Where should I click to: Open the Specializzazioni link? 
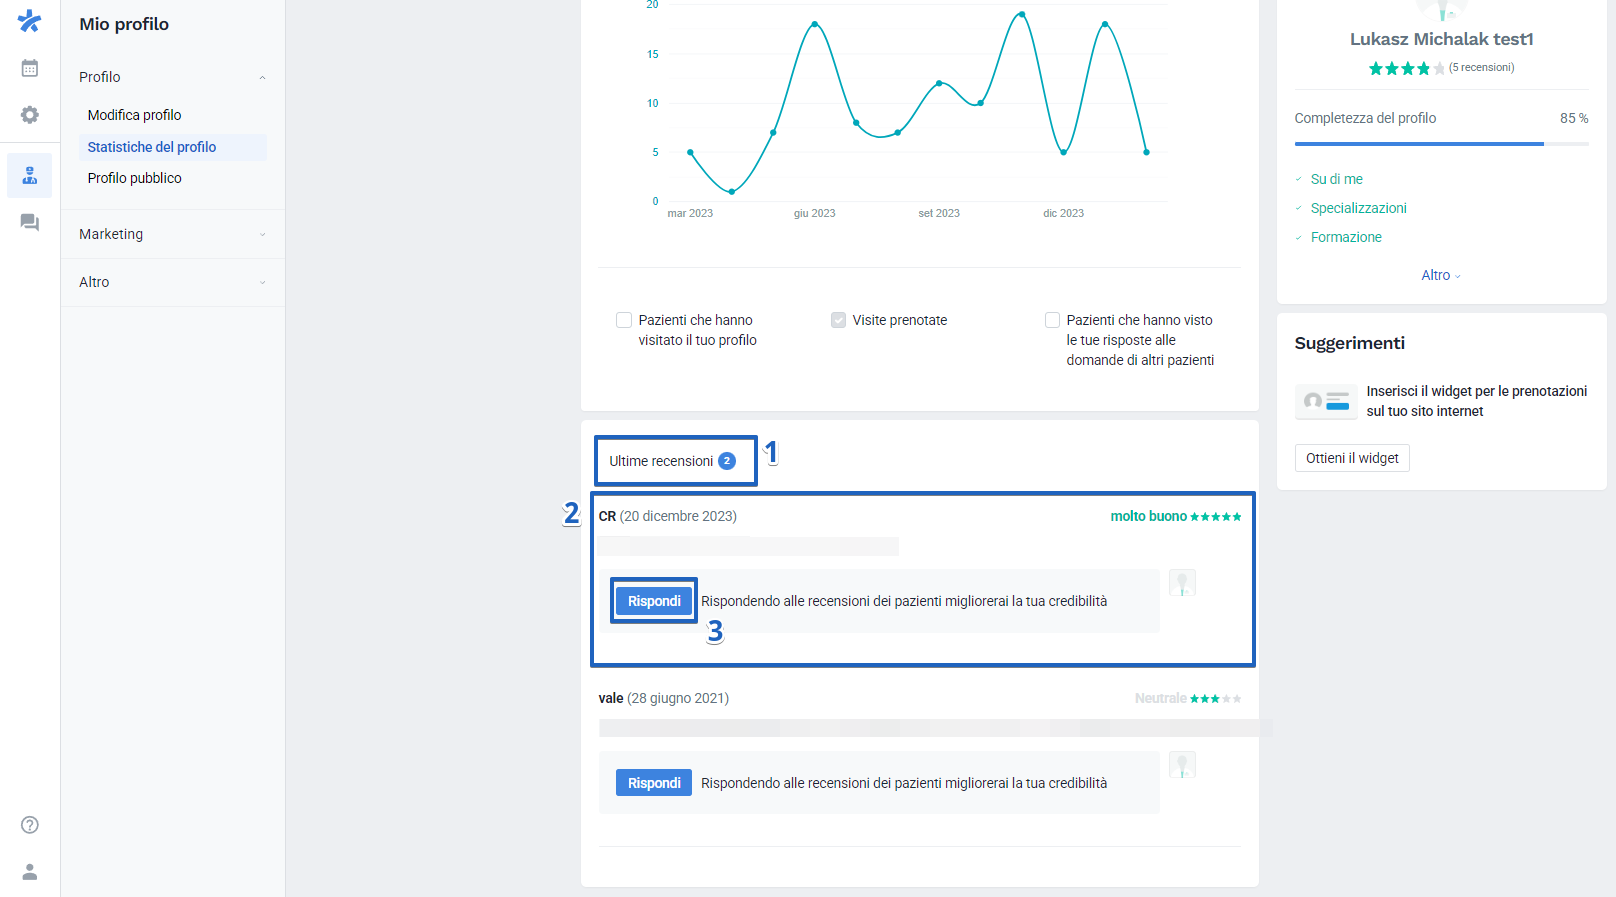click(x=1359, y=208)
